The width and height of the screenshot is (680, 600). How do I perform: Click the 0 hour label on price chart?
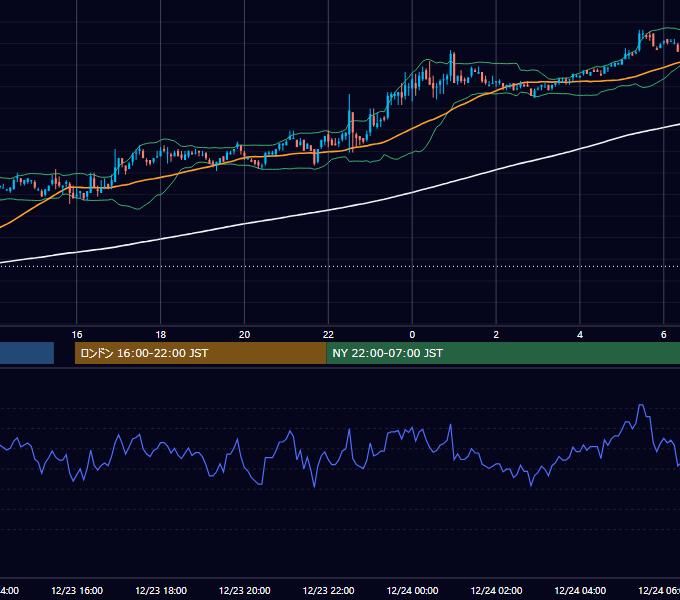[x=412, y=335]
